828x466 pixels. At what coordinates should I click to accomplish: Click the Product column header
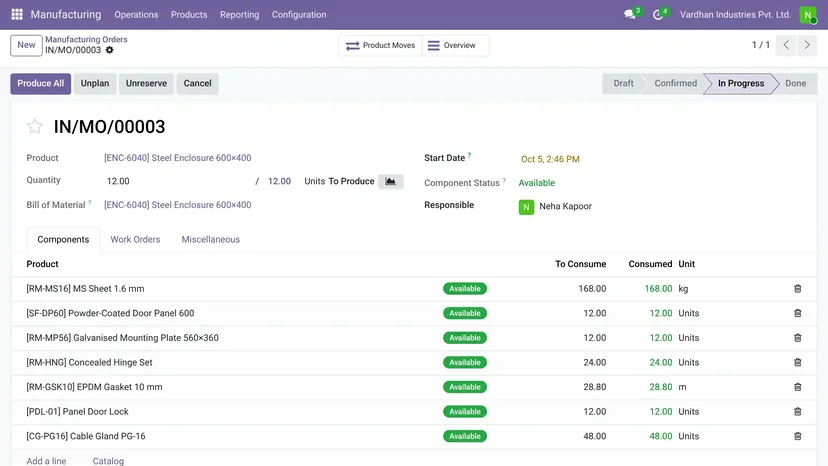click(x=42, y=264)
